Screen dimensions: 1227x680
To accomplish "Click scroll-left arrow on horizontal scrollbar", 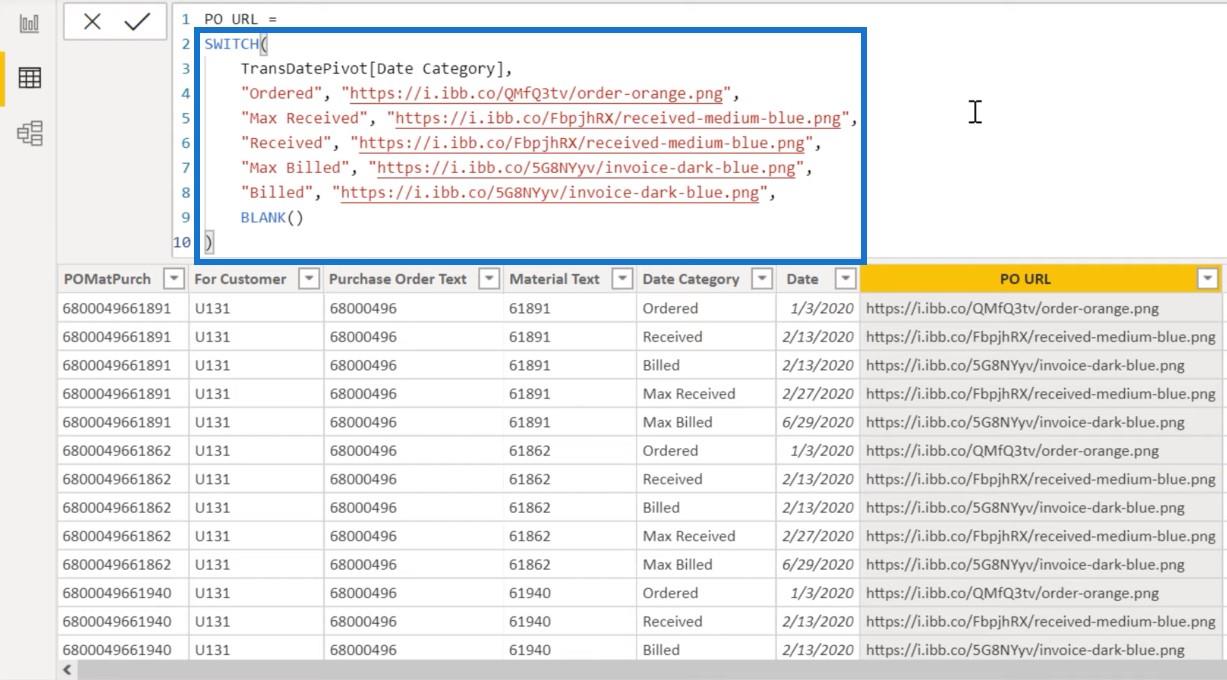I will pyautogui.click(x=68, y=669).
